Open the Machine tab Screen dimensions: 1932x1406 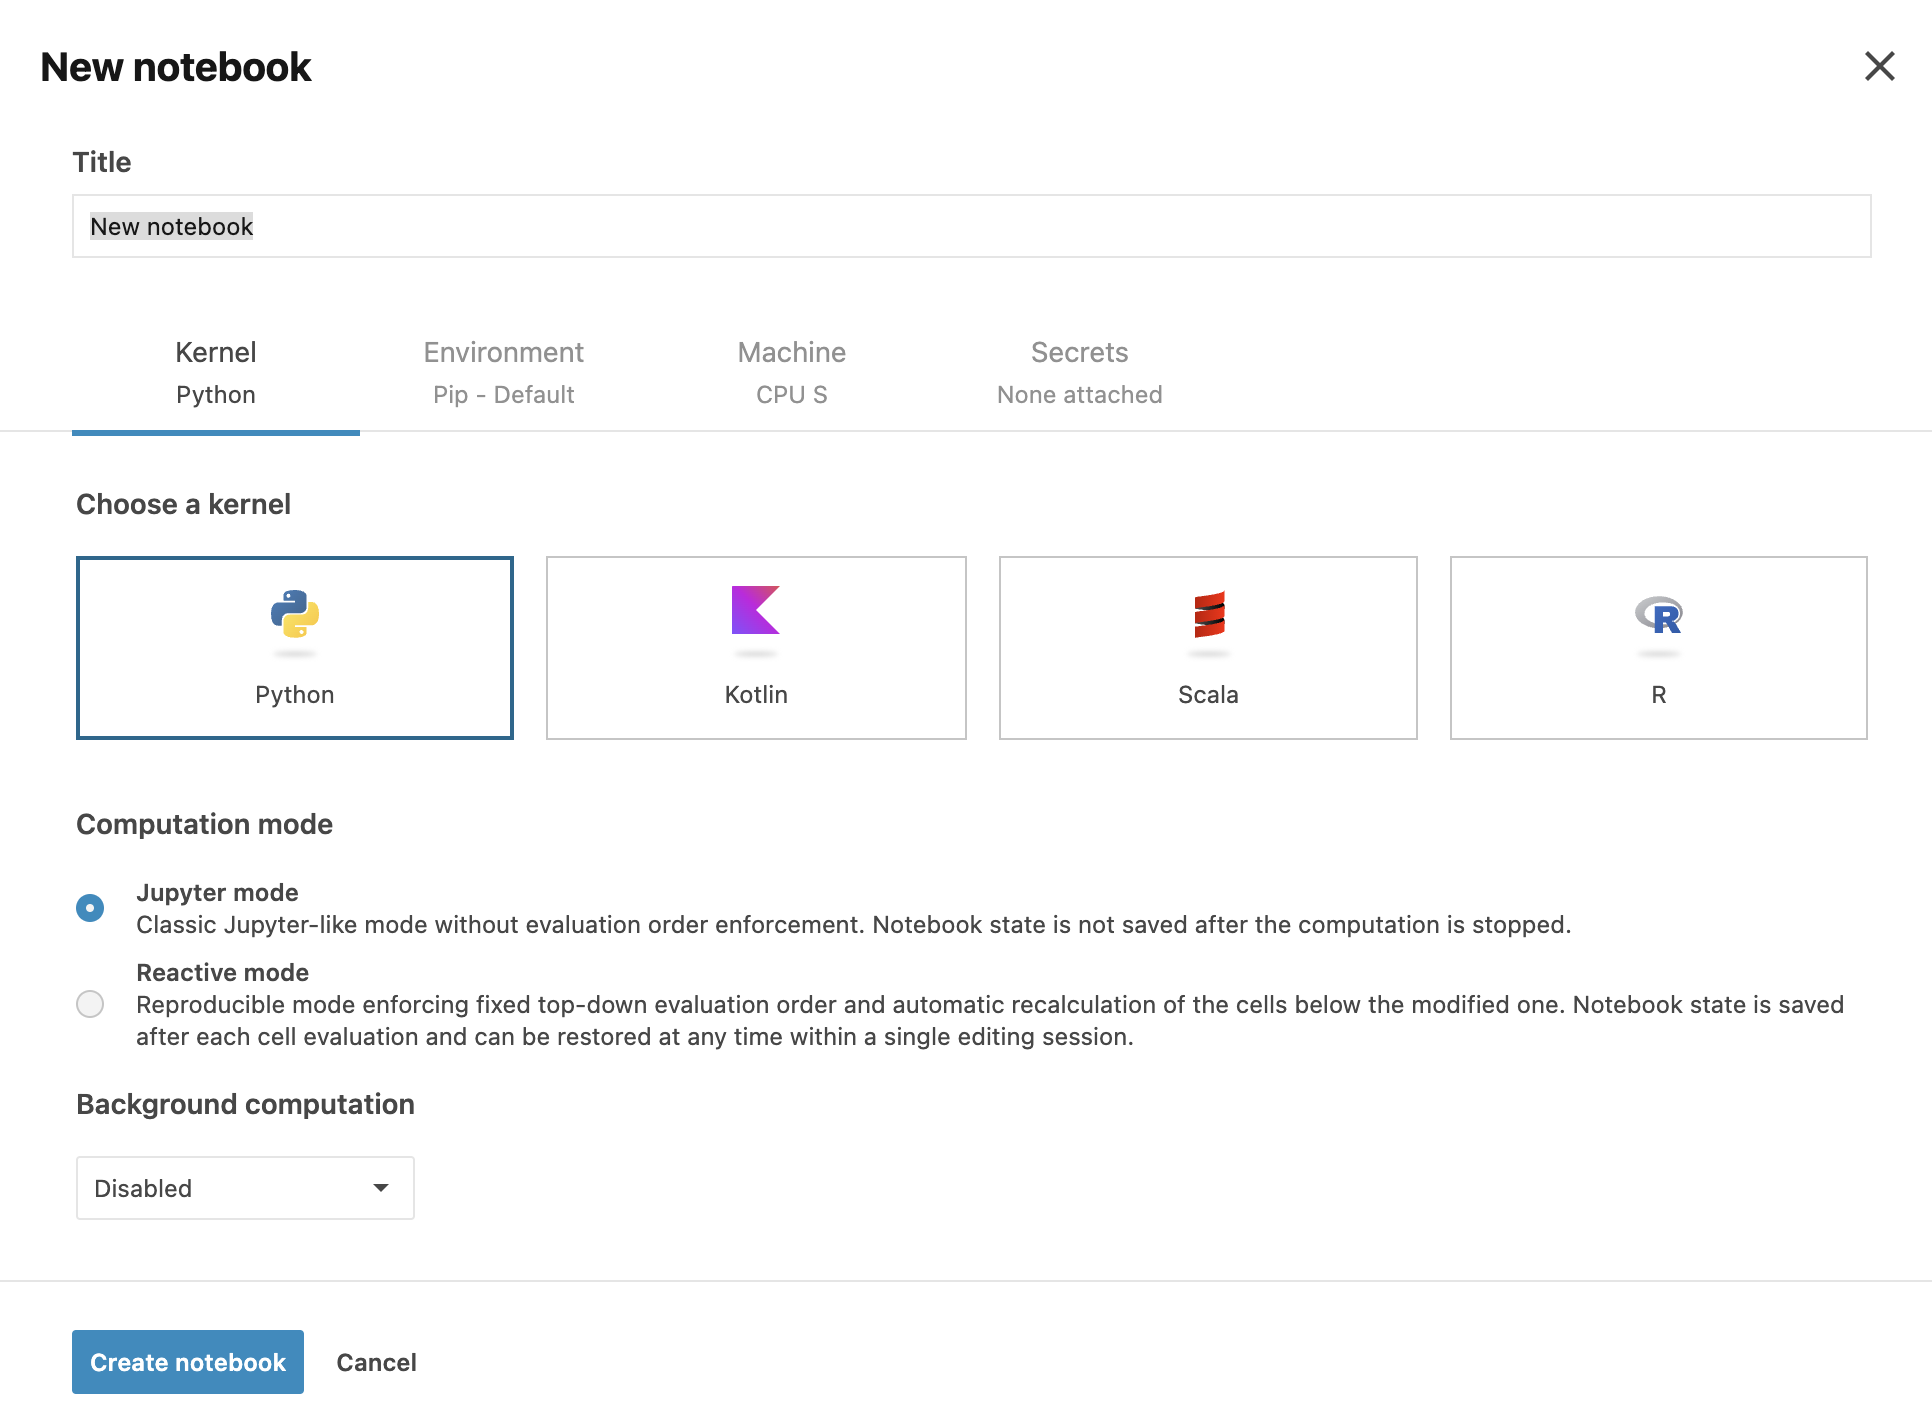pyautogui.click(x=791, y=373)
